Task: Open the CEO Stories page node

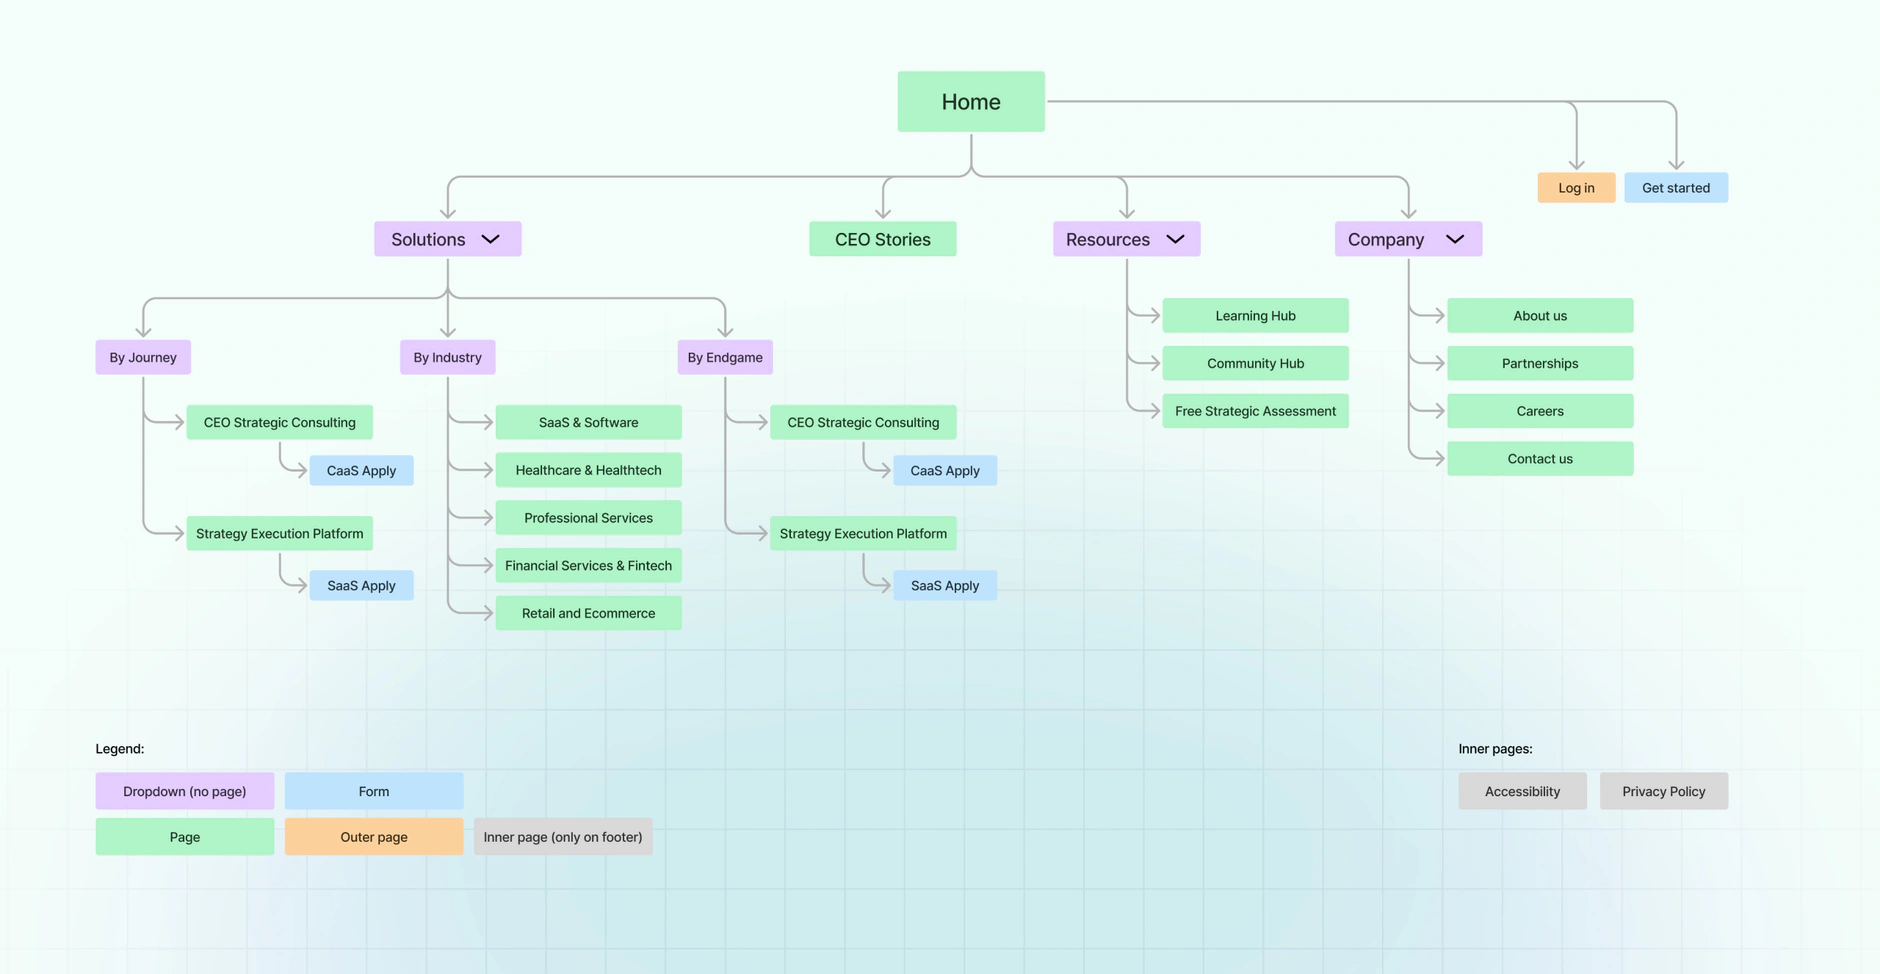Action: (x=883, y=239)
